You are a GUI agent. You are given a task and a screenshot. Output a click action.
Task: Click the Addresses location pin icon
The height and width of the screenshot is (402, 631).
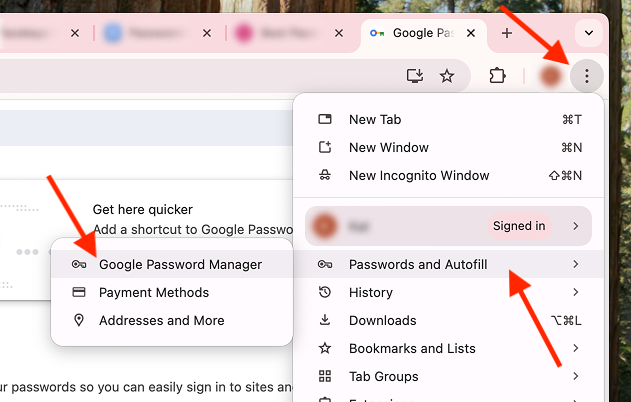point(79,320)
